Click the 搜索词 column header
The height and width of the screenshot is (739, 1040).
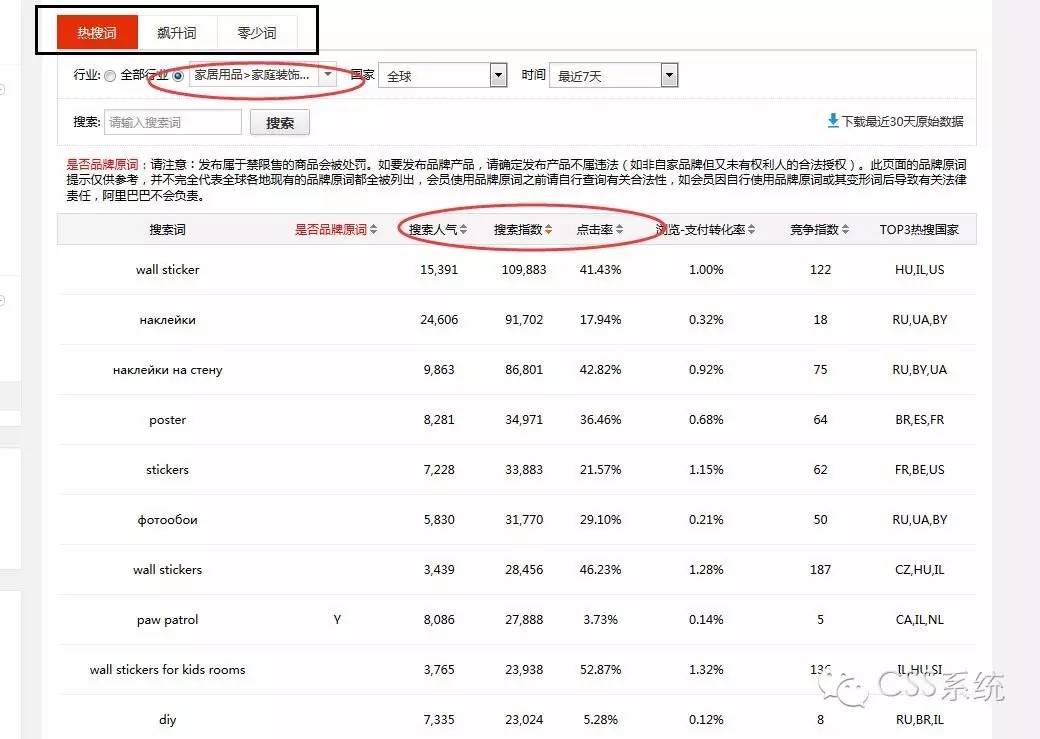pos(167,230)
